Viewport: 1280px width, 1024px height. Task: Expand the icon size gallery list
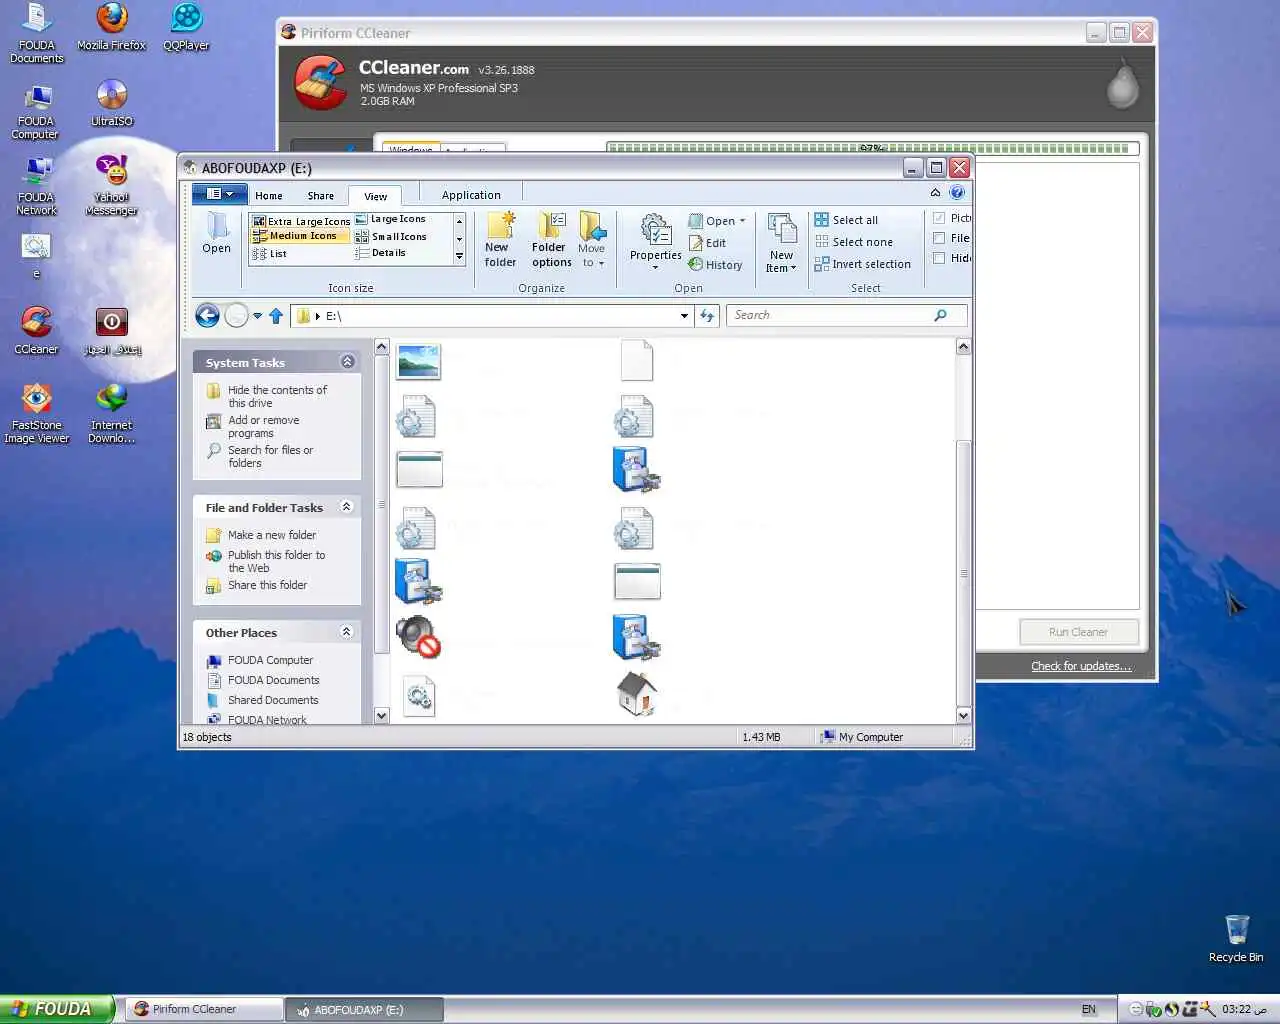(459, 257)
